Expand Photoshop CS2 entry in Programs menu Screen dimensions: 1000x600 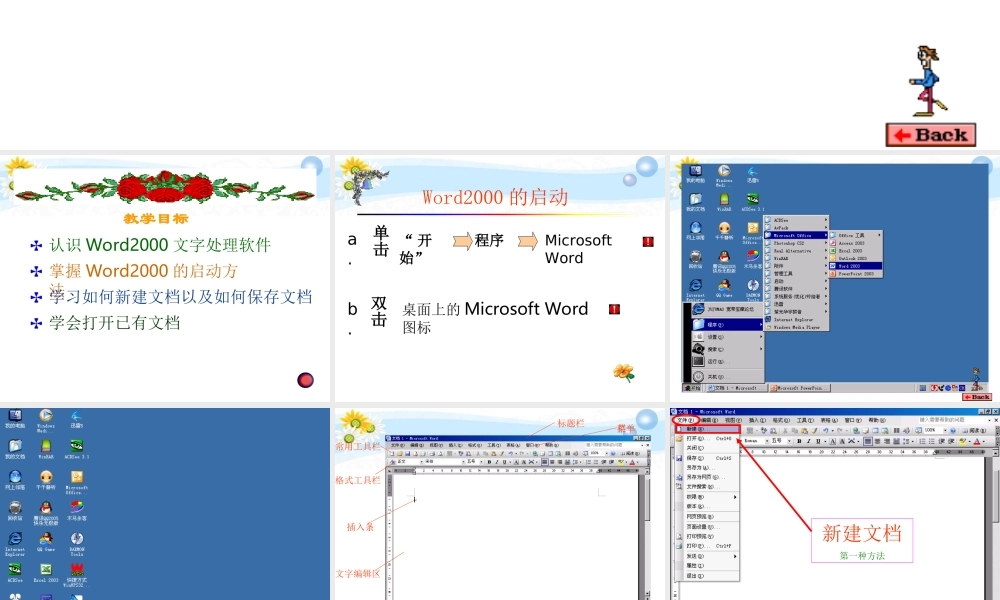(797, 243)
